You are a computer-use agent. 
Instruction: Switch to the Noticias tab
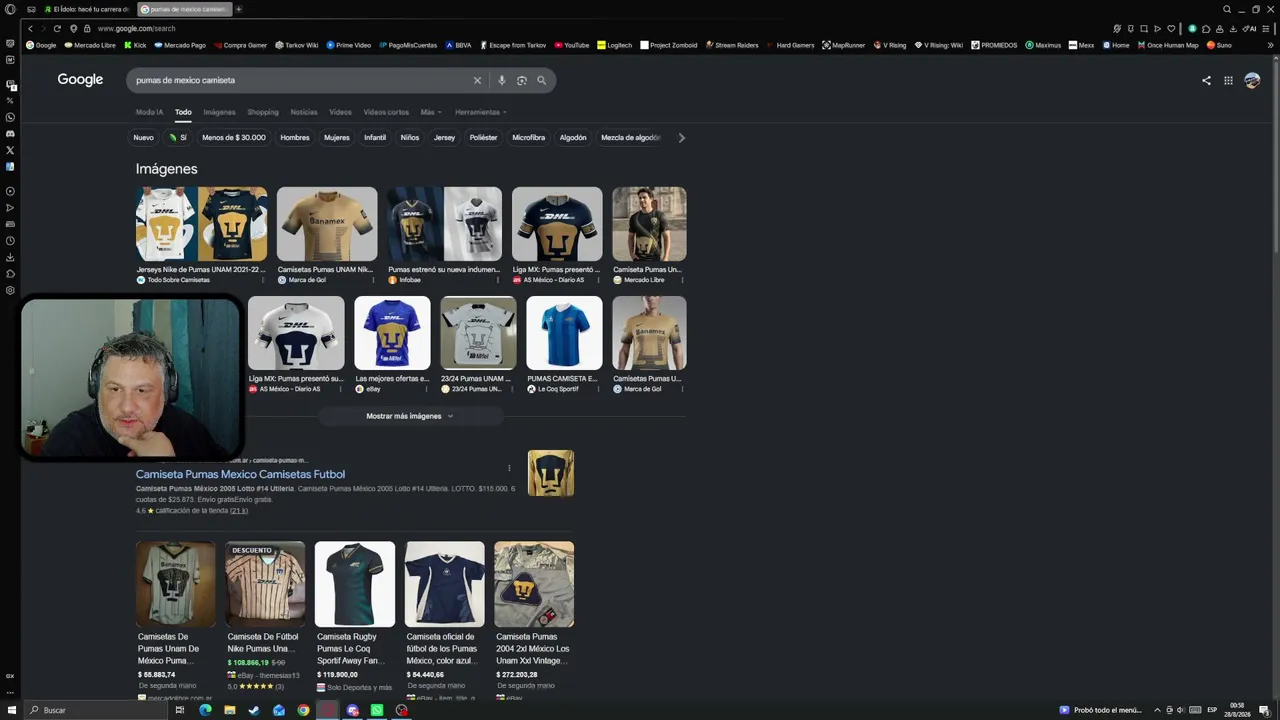pyautogui.click(x=304, y=112)
